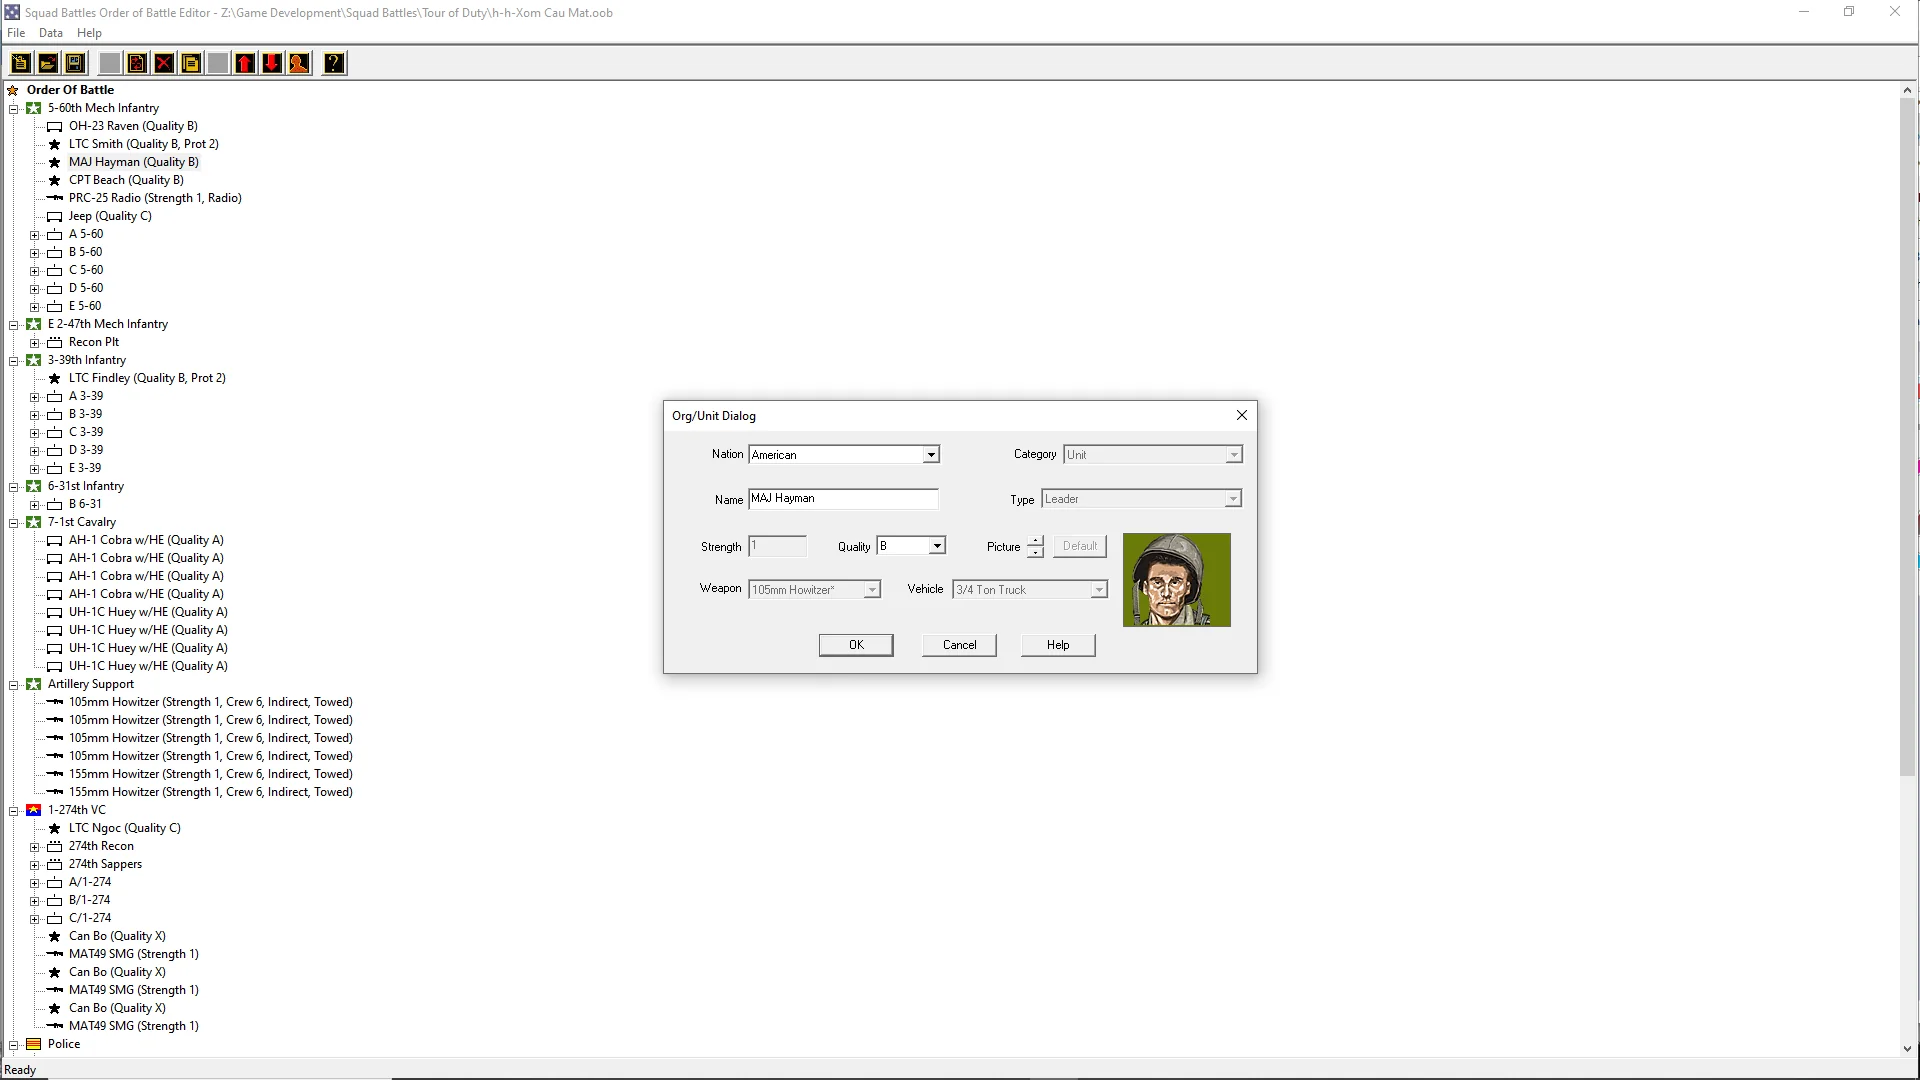Click OK in the Org/Unit Dialog
Screen dimensions: 1920x1080
point(856,645)
